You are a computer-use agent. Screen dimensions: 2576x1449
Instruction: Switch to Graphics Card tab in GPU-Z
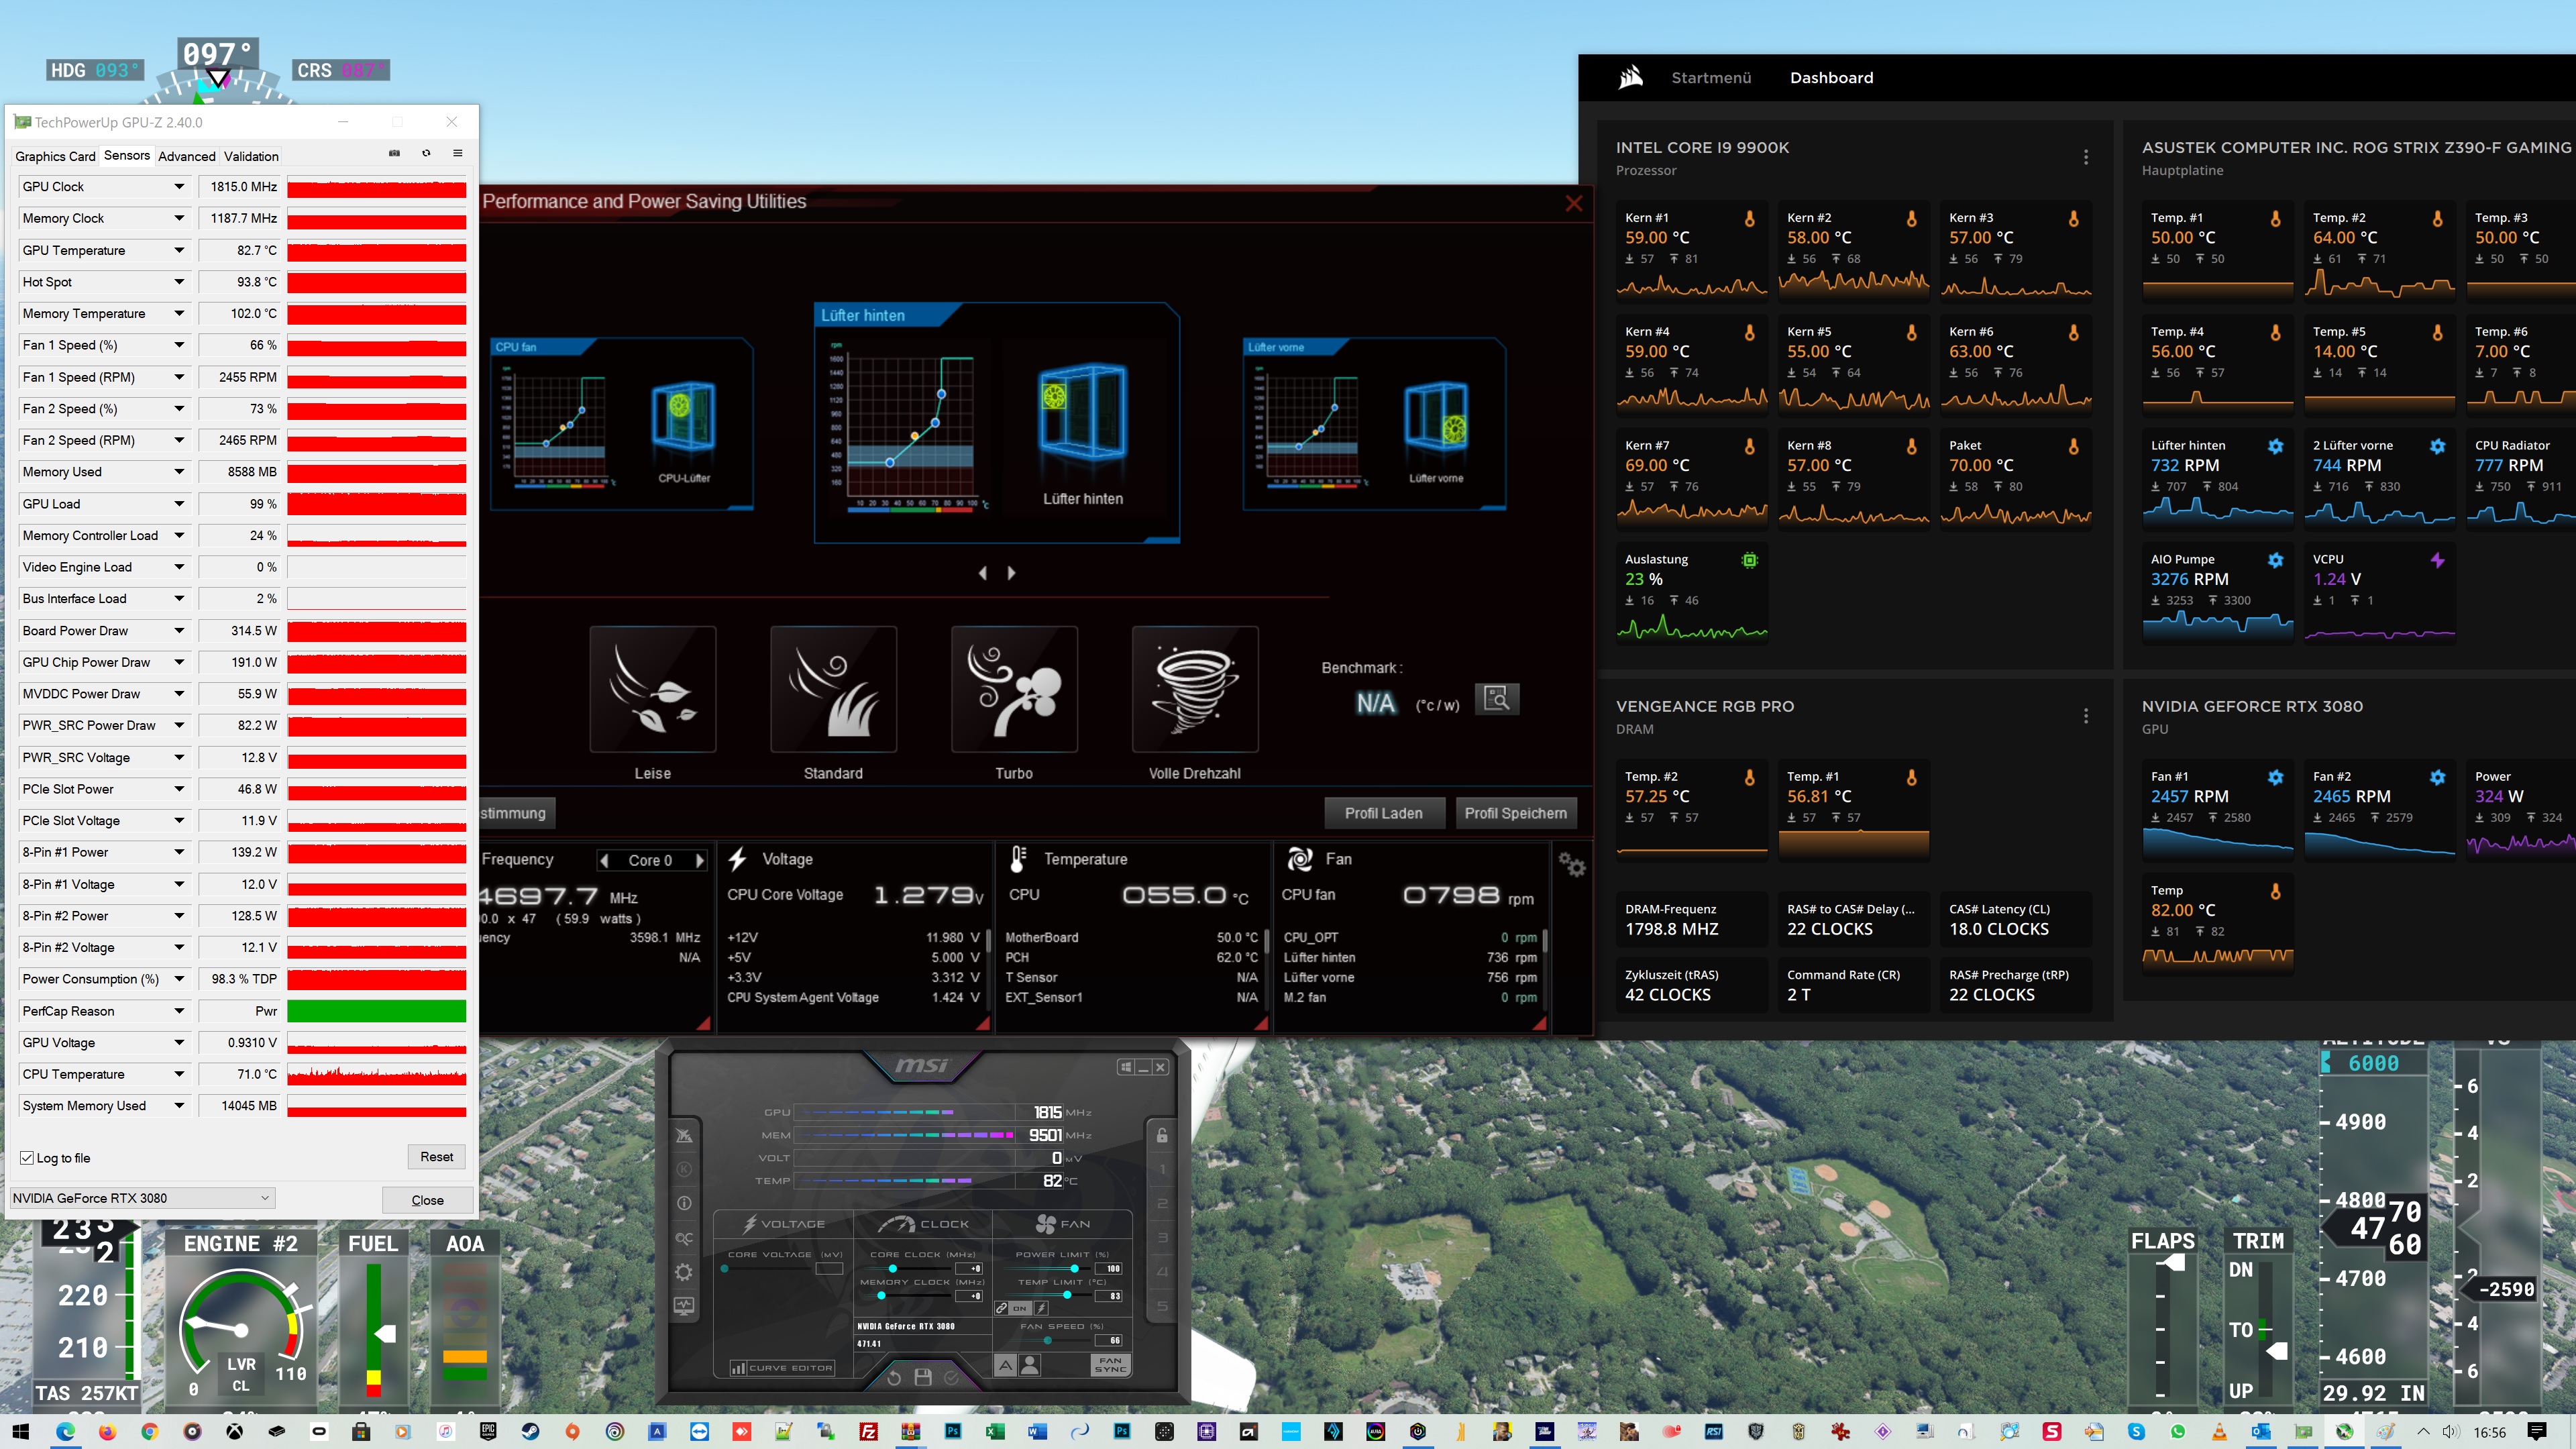pyautogui.click(x=55, y=156)
